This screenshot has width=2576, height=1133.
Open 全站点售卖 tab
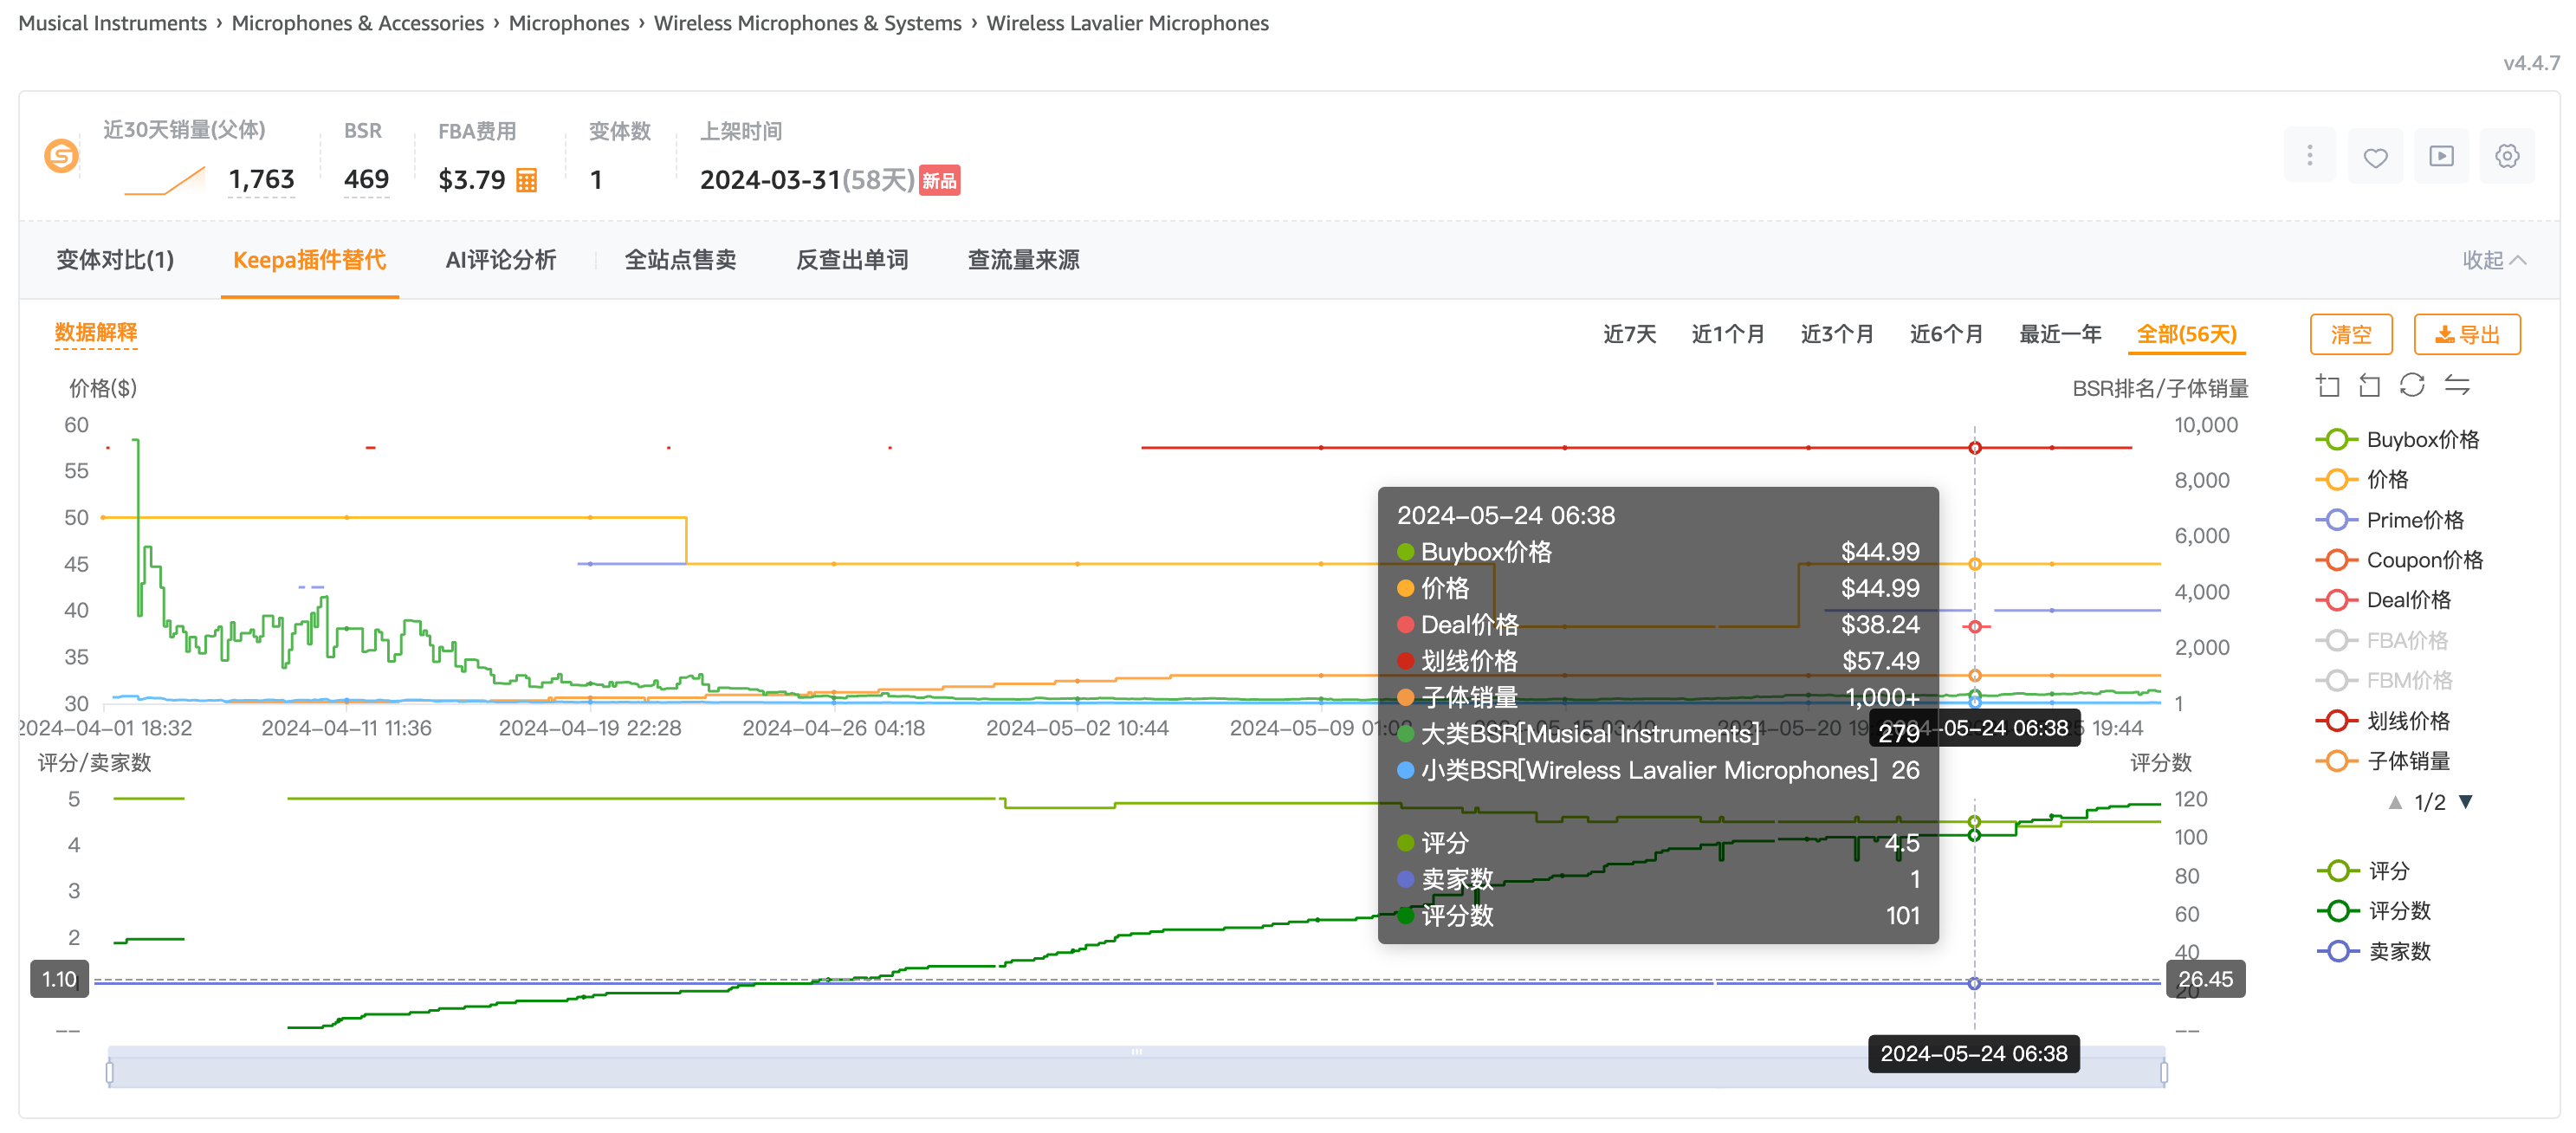[680, 260]
